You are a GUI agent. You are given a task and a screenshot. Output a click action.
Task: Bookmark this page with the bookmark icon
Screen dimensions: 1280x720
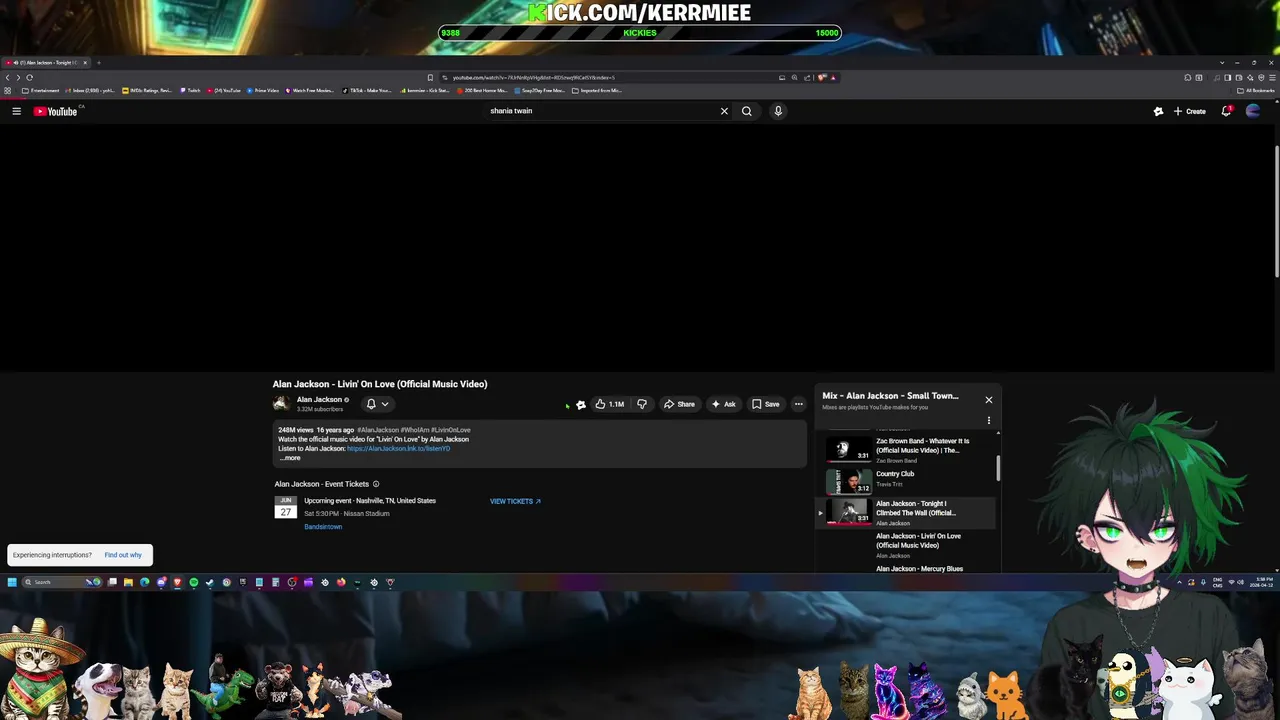pyautogui.click(x=430, y=77)
